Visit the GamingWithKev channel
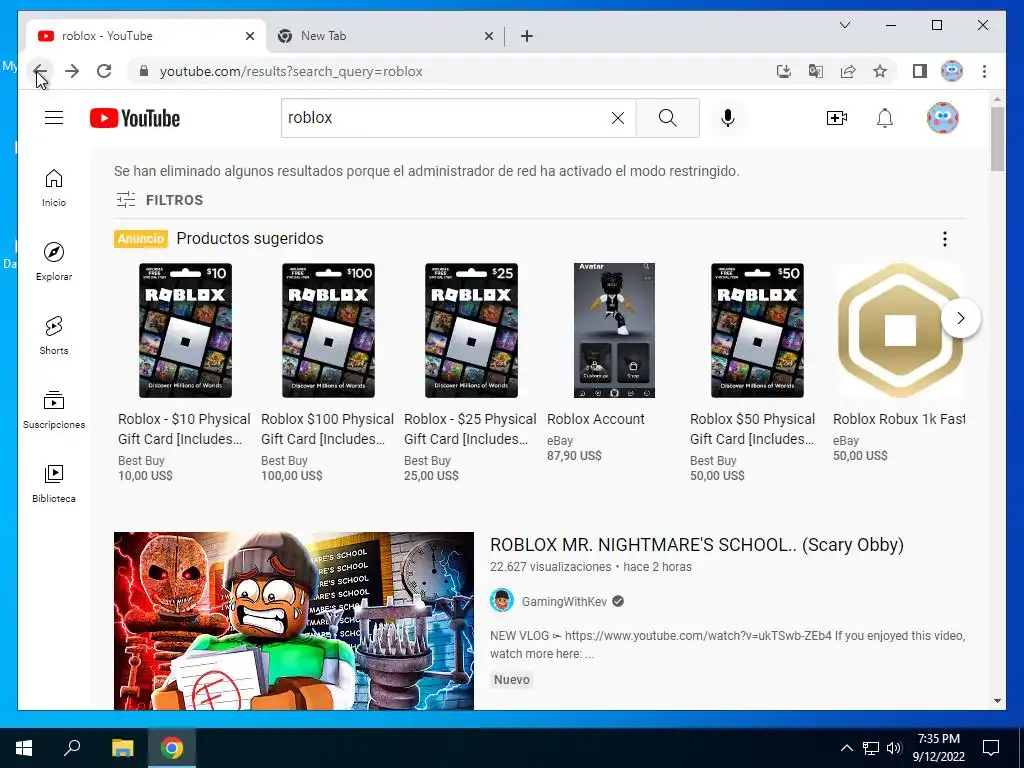The image size is (1024, 768). pos(564,601)
